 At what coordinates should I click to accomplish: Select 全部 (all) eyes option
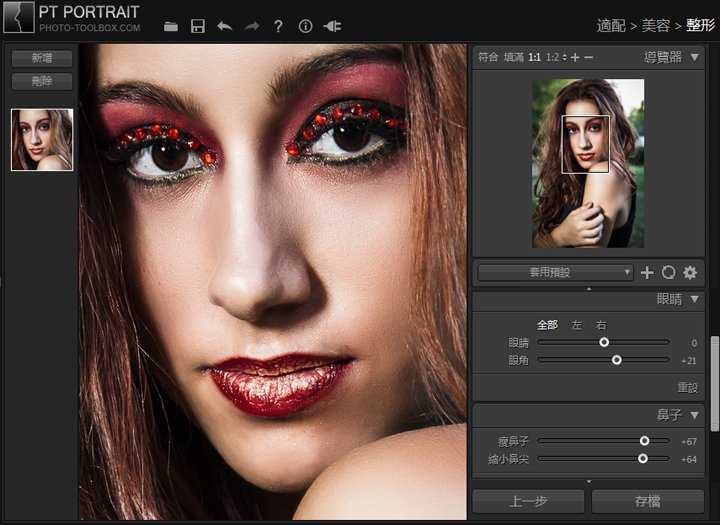coord(547,325)
